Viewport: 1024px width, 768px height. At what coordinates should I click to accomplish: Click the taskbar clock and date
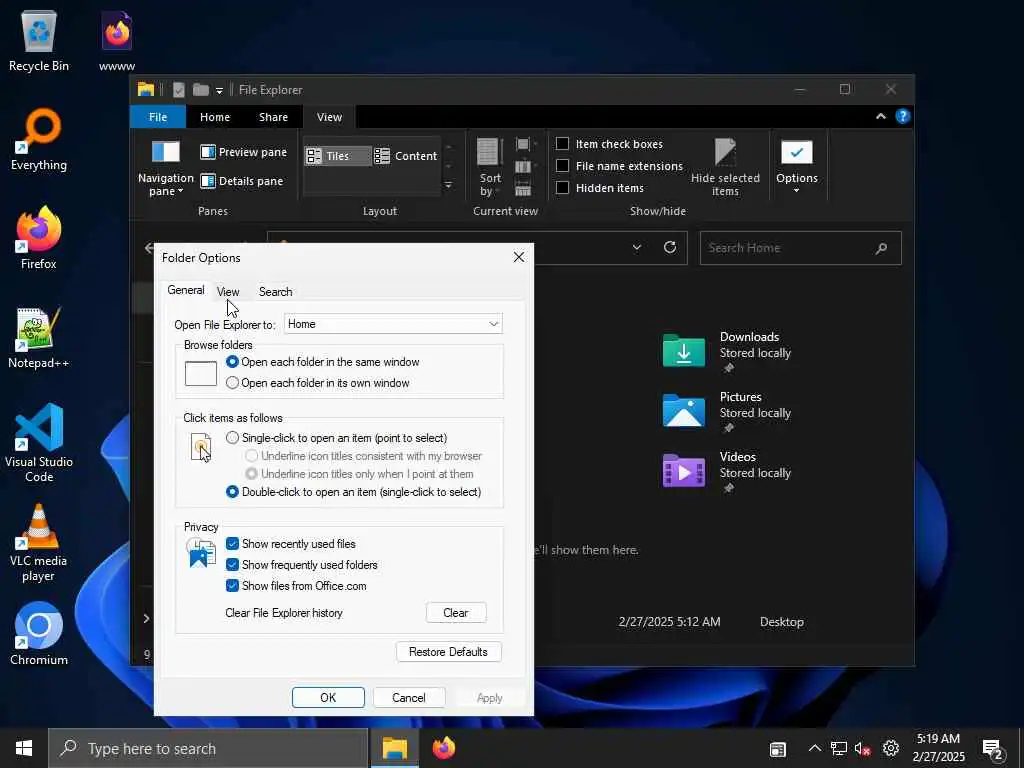click(938, 748)
